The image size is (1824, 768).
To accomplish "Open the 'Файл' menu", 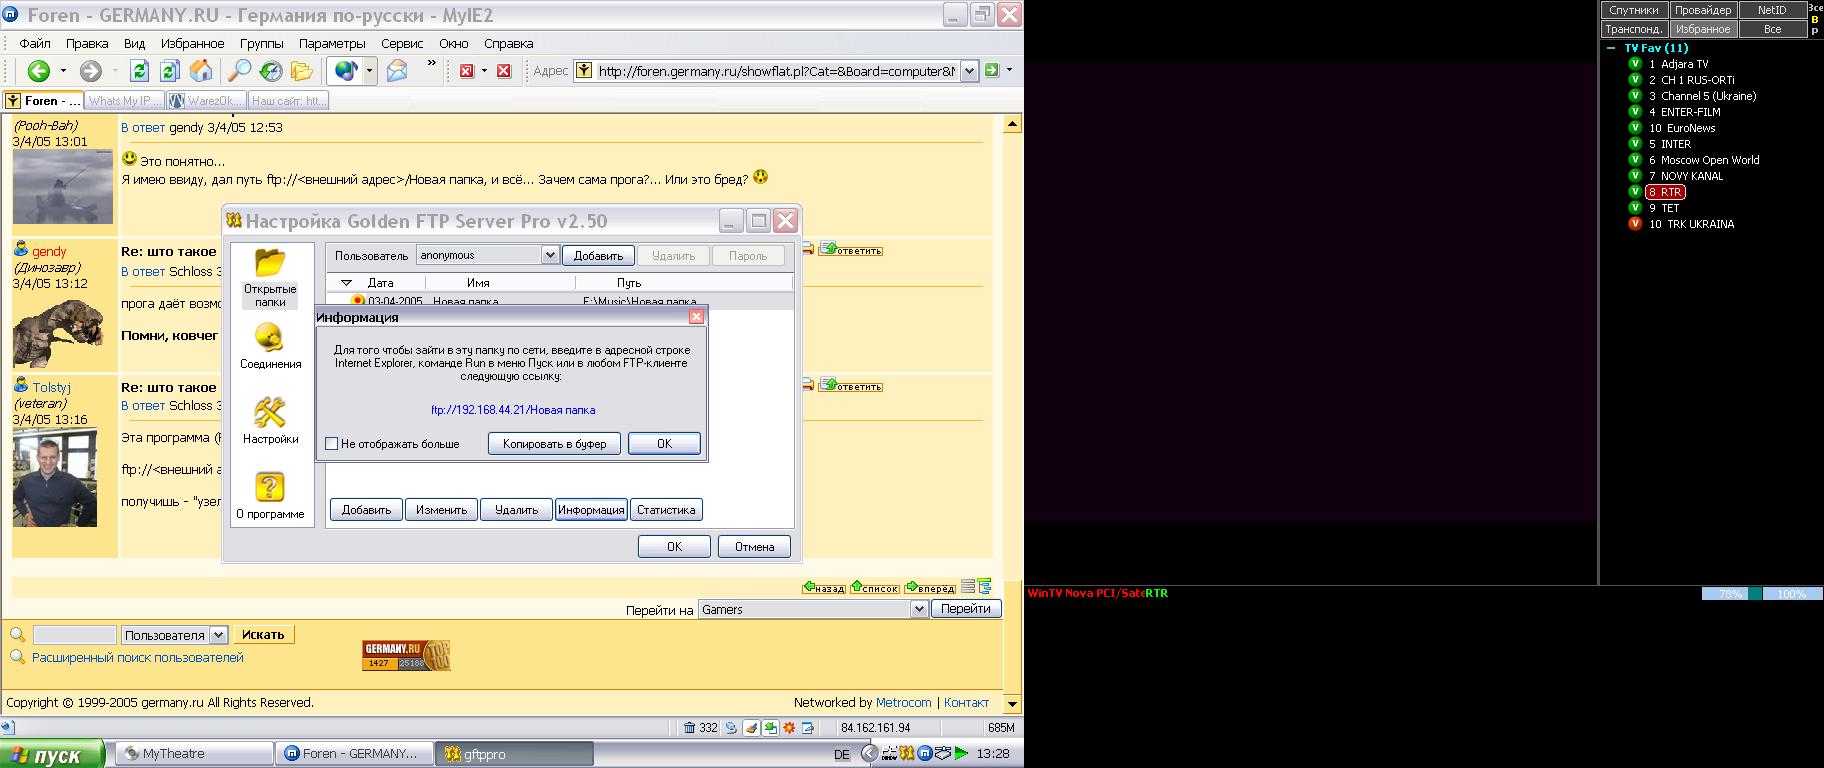I will 35,44.
